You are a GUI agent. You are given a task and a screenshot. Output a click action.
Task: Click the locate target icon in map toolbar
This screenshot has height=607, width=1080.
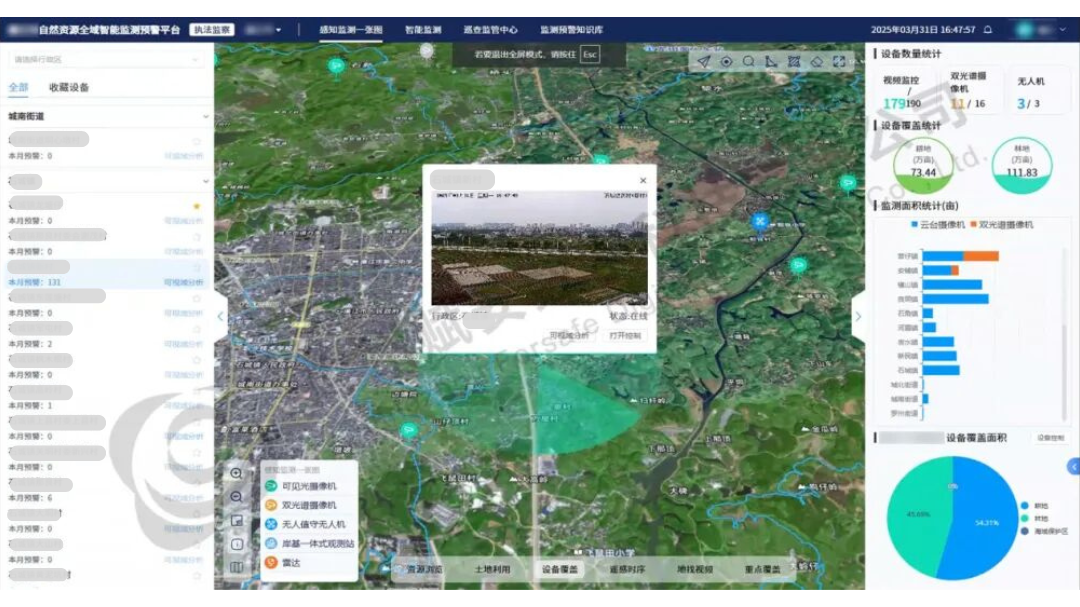(x=727, y=62)
